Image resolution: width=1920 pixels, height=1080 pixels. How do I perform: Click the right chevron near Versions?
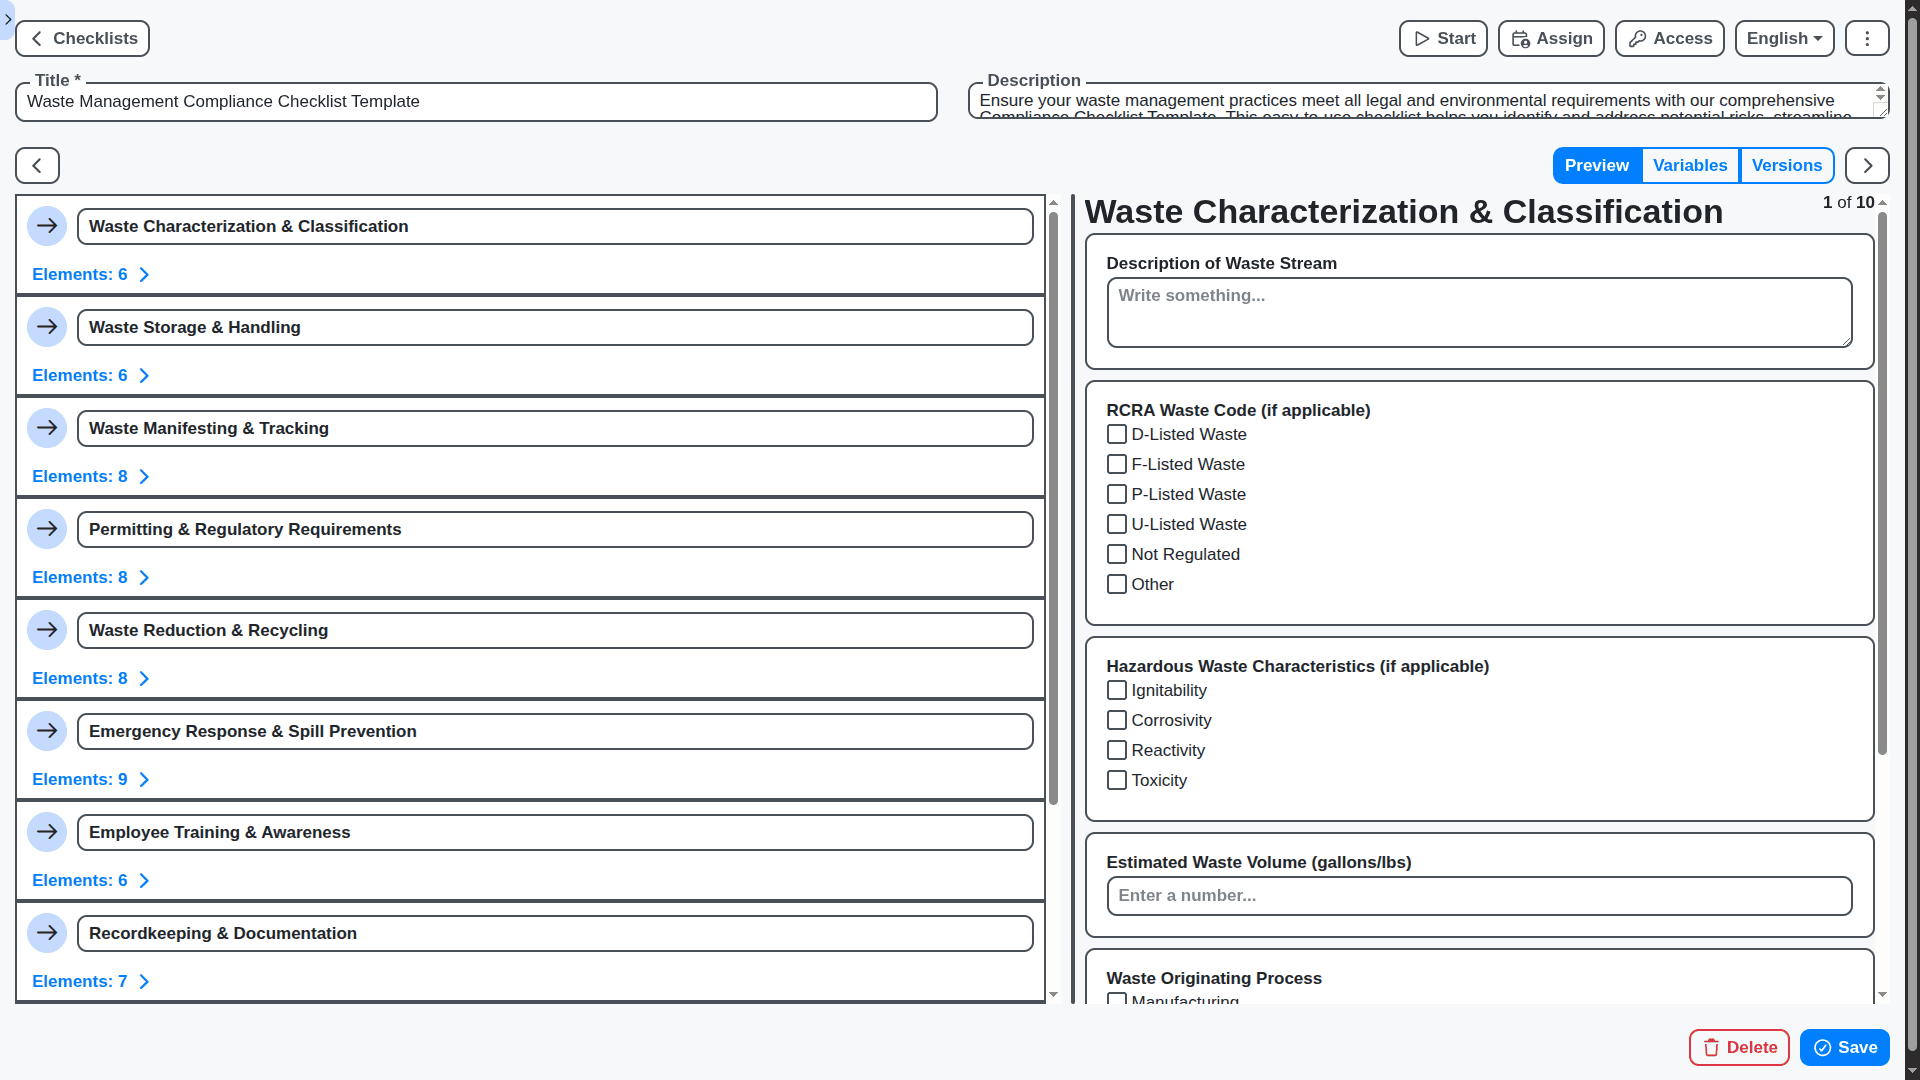pyautogui.click(x=1867, y=165)
